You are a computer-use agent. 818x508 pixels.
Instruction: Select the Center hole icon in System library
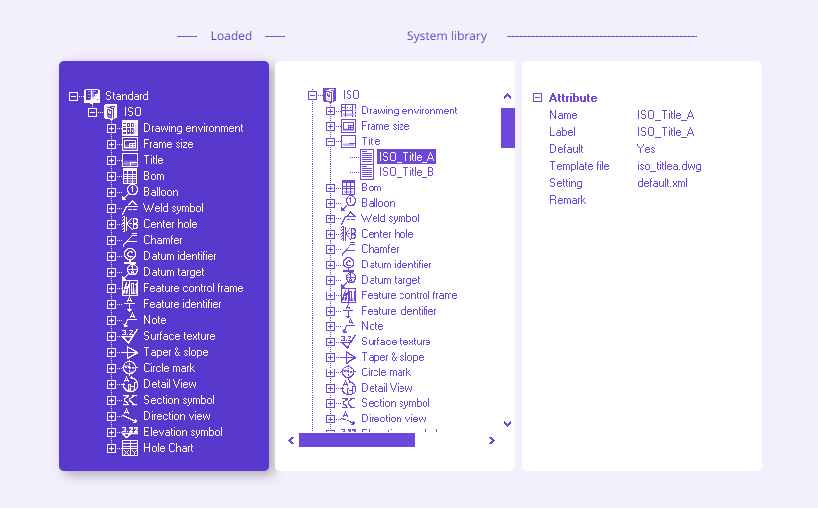point(348,234)
